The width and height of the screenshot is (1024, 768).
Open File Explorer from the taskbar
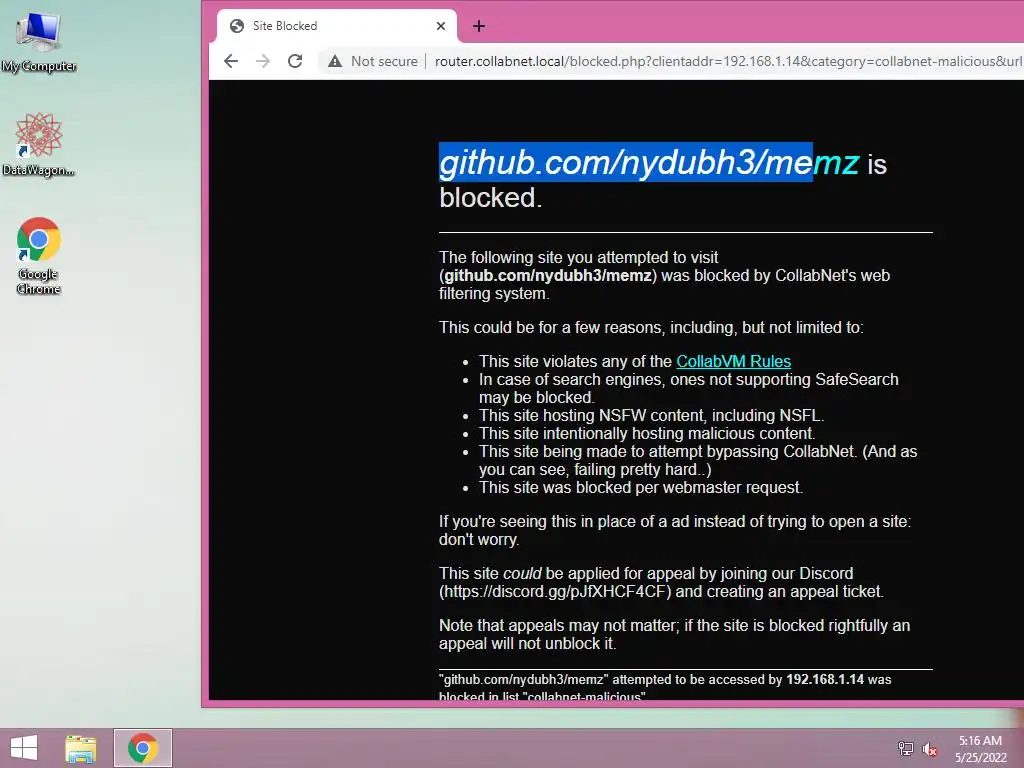point(81,748)
